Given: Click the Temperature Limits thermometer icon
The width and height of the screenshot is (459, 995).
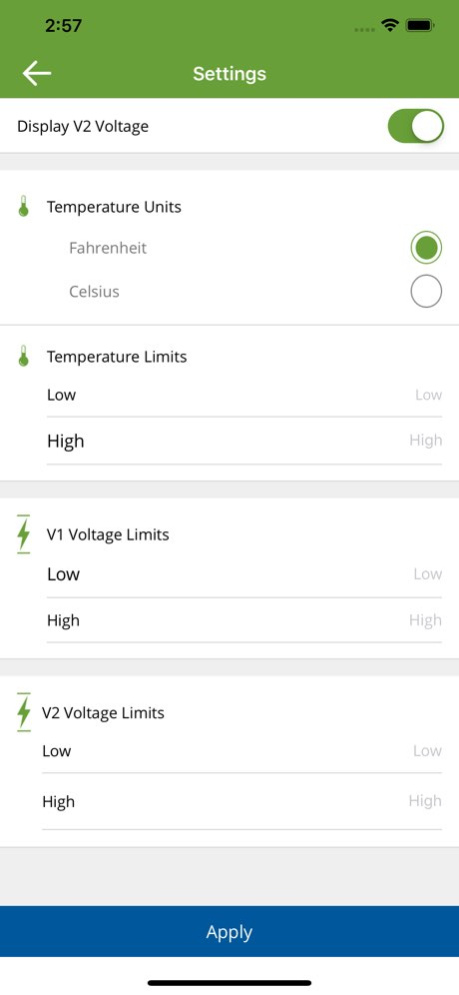Looking at the screenshot, I should tap(23, 357).
